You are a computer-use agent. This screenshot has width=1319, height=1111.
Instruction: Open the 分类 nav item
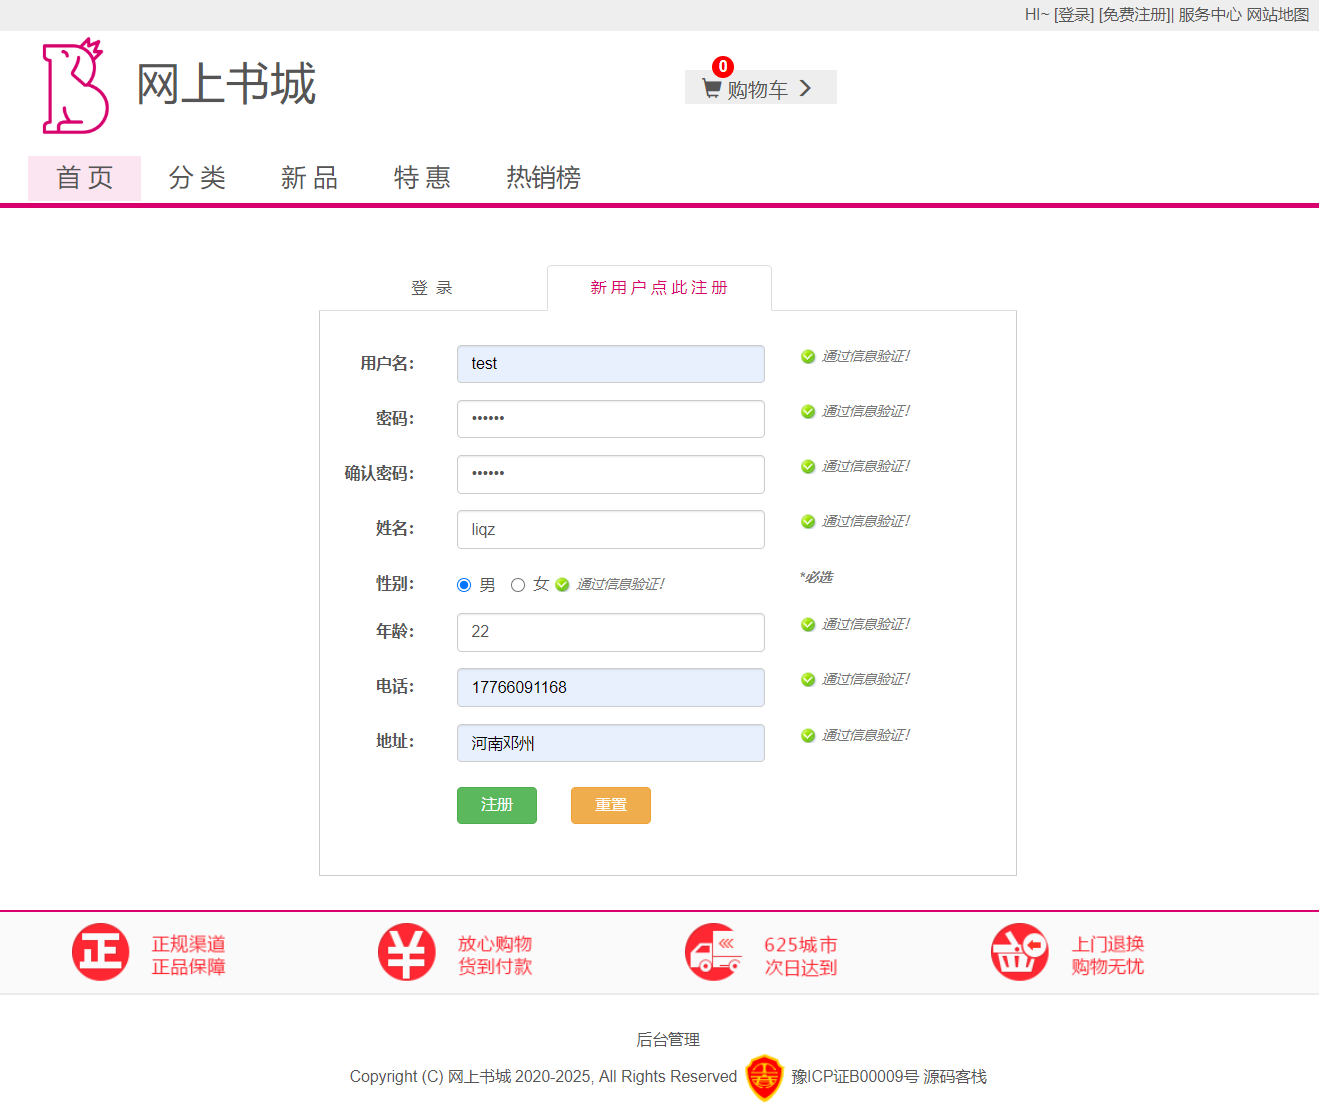tap(197, 178)
